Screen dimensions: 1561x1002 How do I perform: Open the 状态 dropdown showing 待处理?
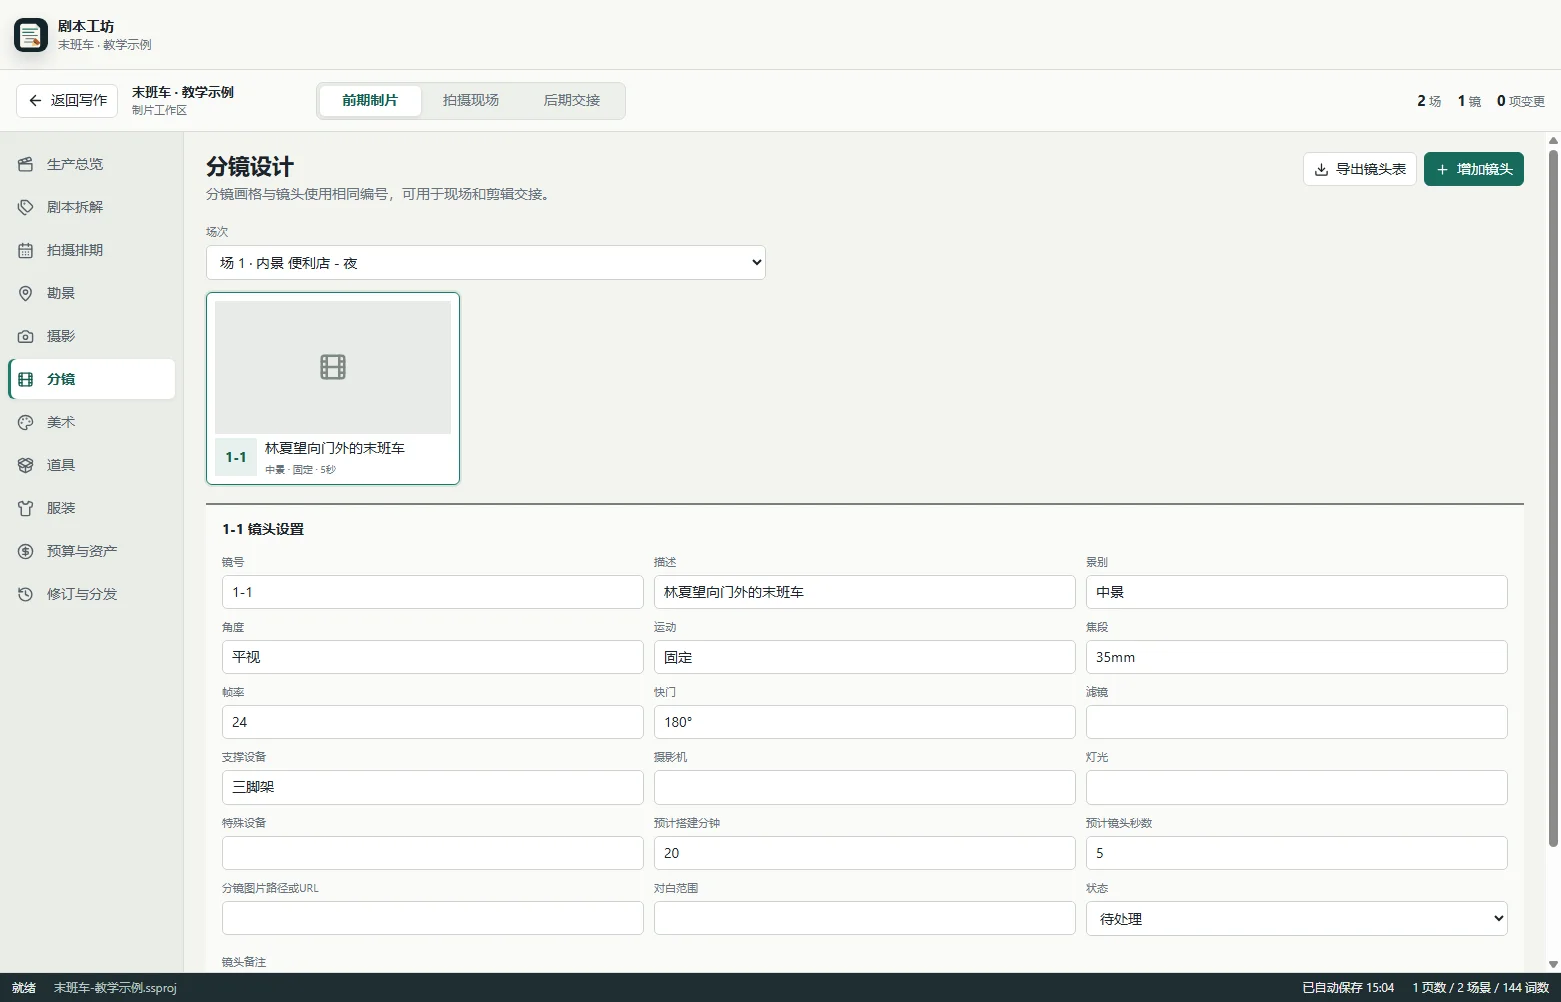coord(1297,918)
